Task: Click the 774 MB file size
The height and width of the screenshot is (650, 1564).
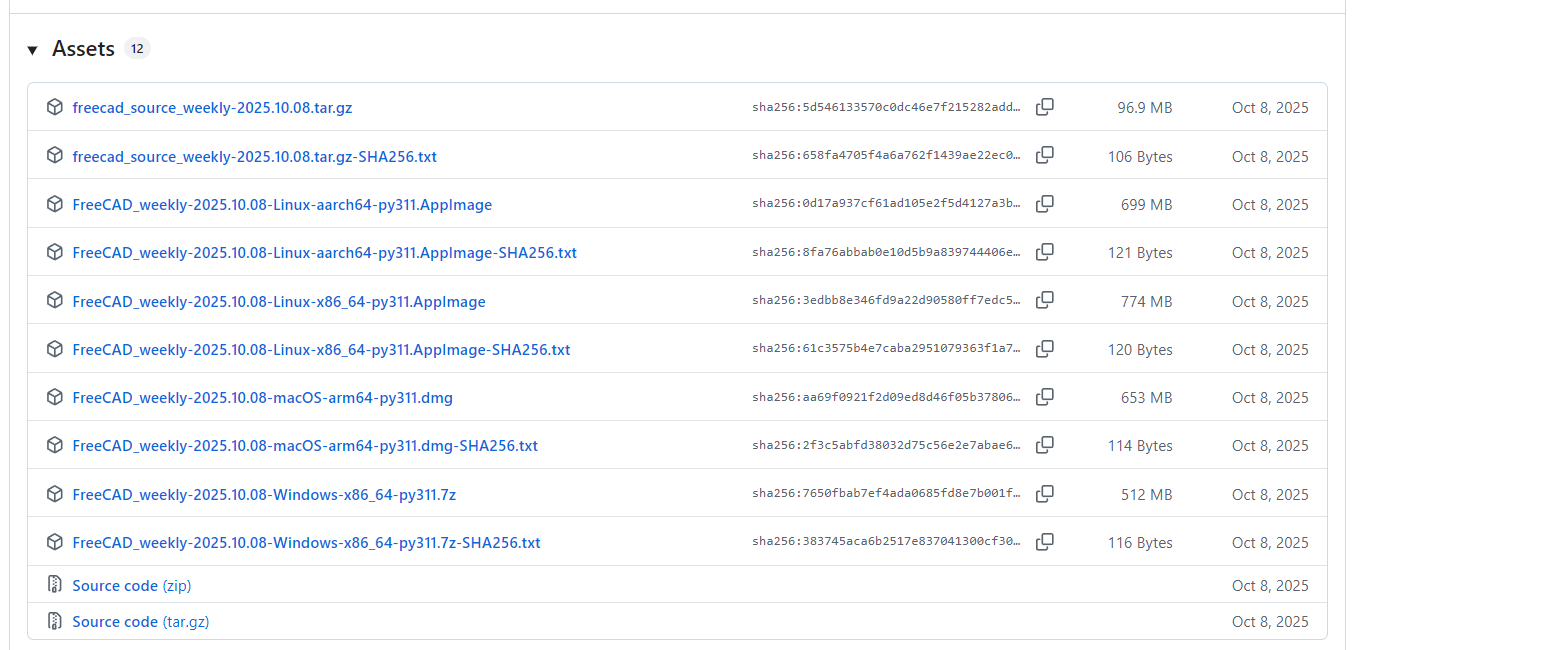Action: (x=1147, y=302)
